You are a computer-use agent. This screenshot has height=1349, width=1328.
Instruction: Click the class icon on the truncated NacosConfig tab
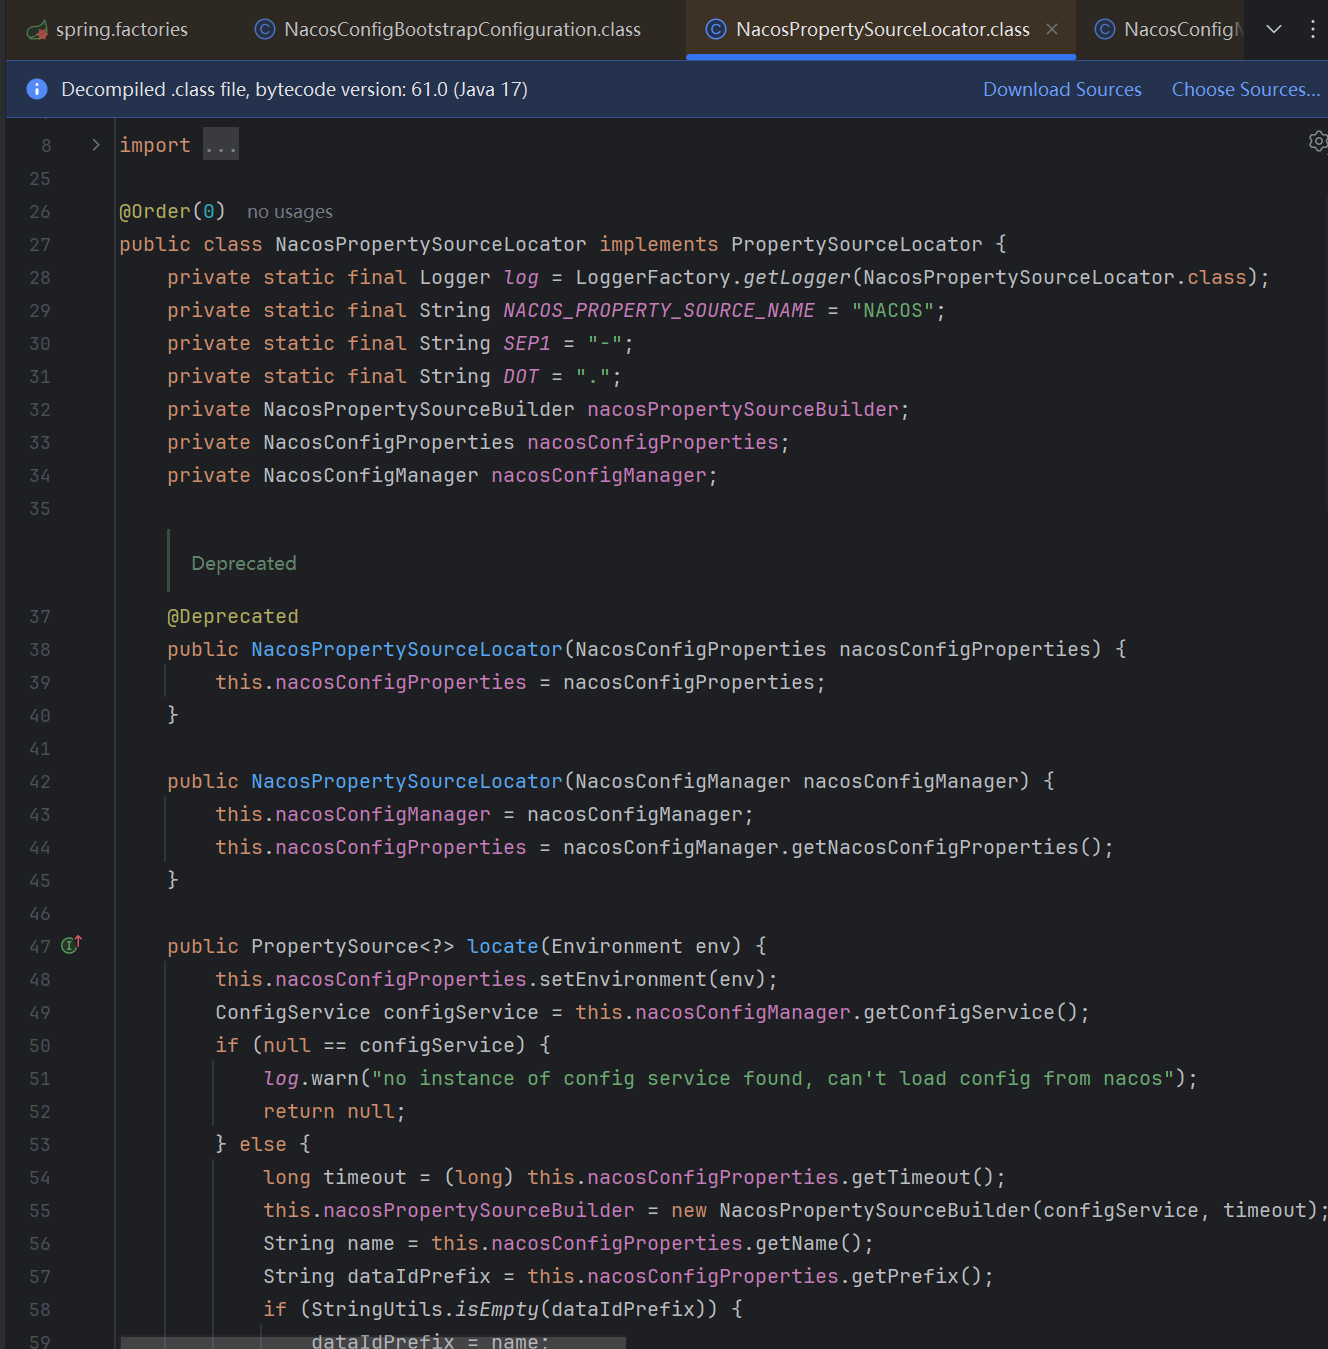click(1105, 30)
